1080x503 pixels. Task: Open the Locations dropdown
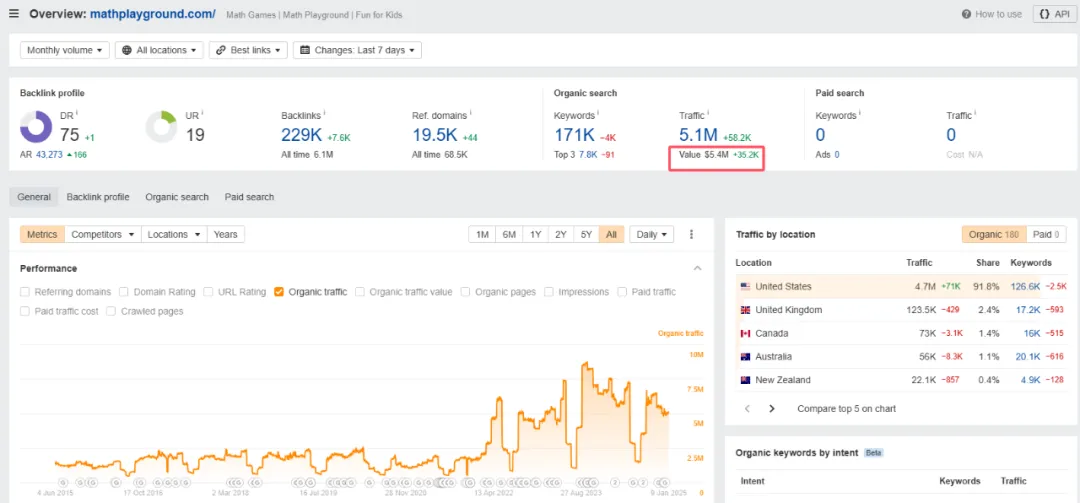pos(174,234)
